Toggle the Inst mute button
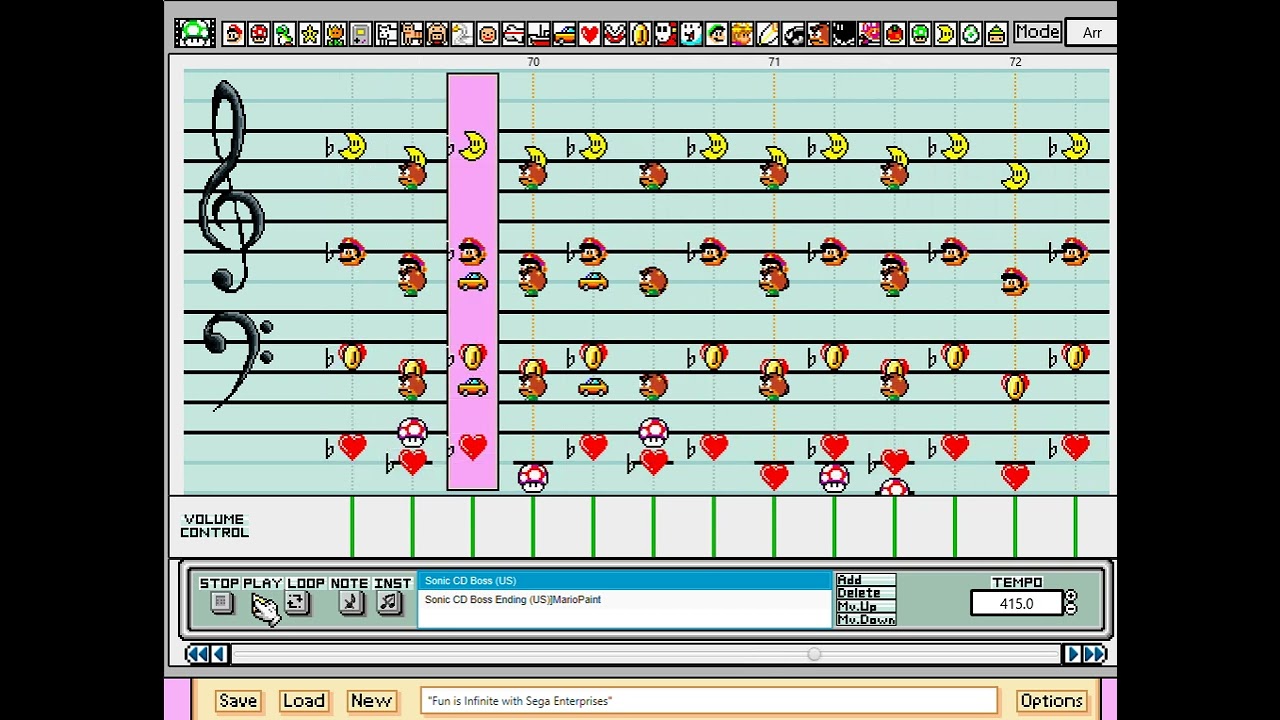 click(x=389, y=602)
